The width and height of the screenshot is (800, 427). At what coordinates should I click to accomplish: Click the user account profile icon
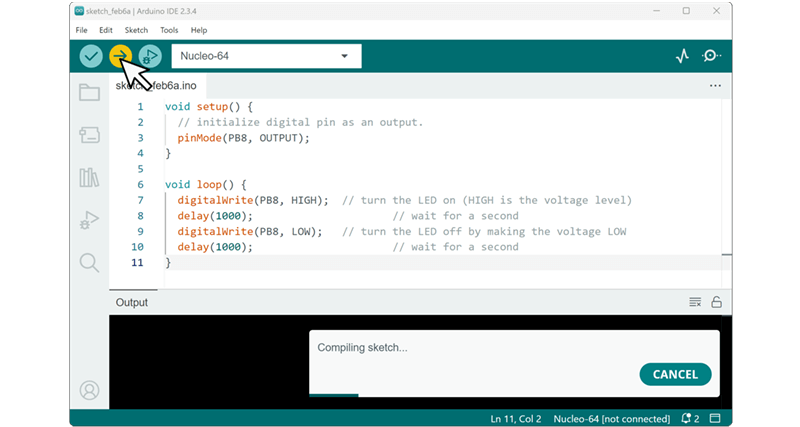89,390
